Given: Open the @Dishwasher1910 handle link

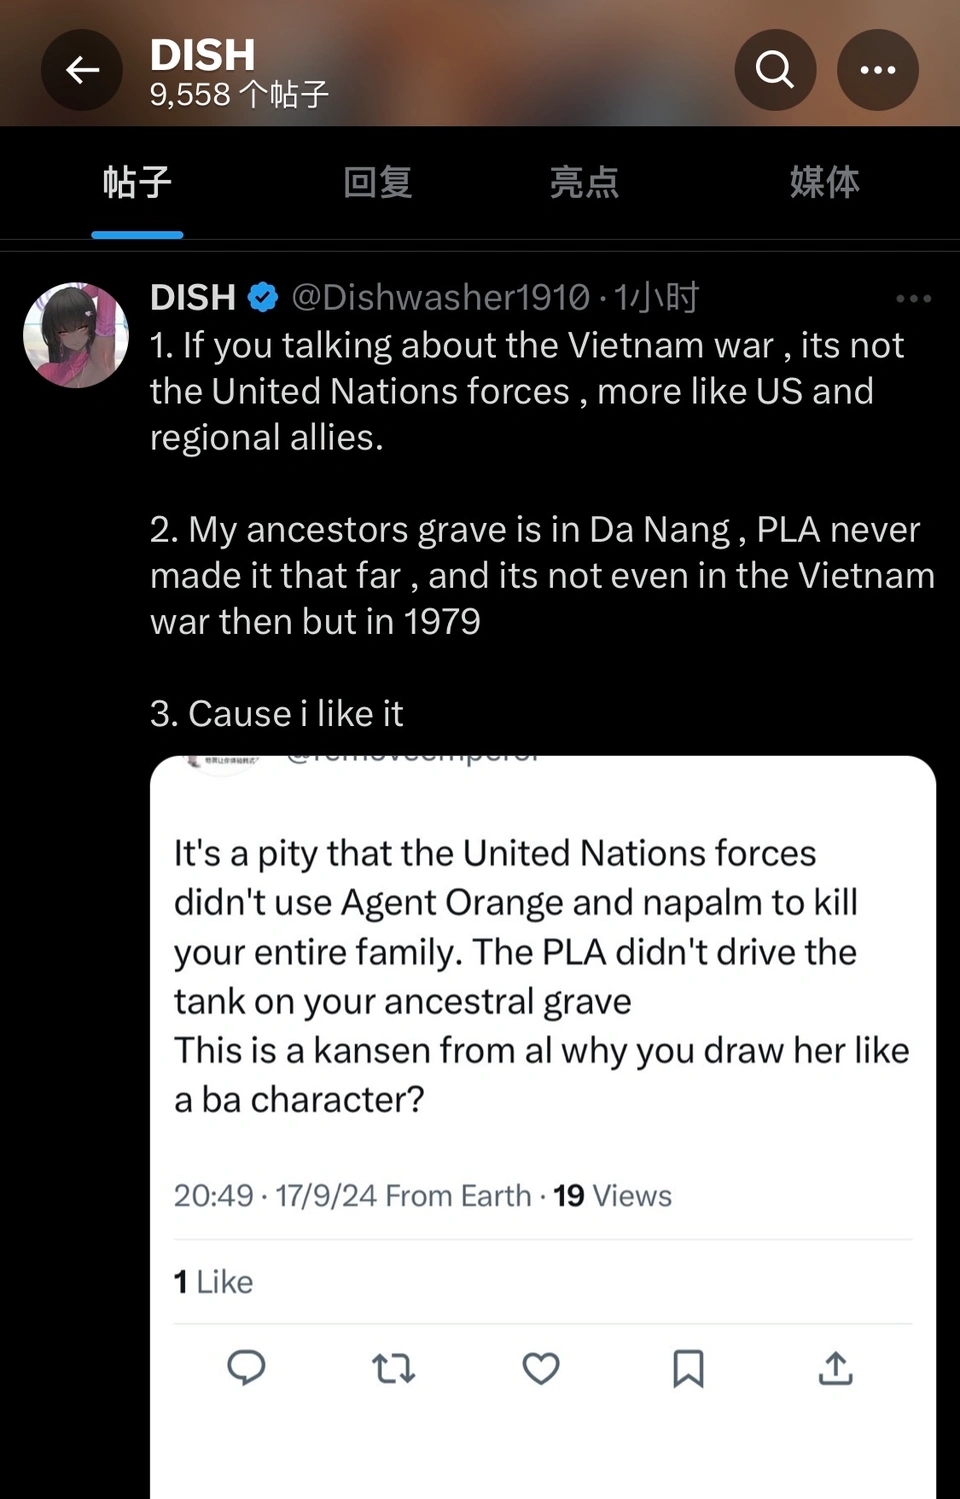Looking at the screenshot, I should coord(440,297).
